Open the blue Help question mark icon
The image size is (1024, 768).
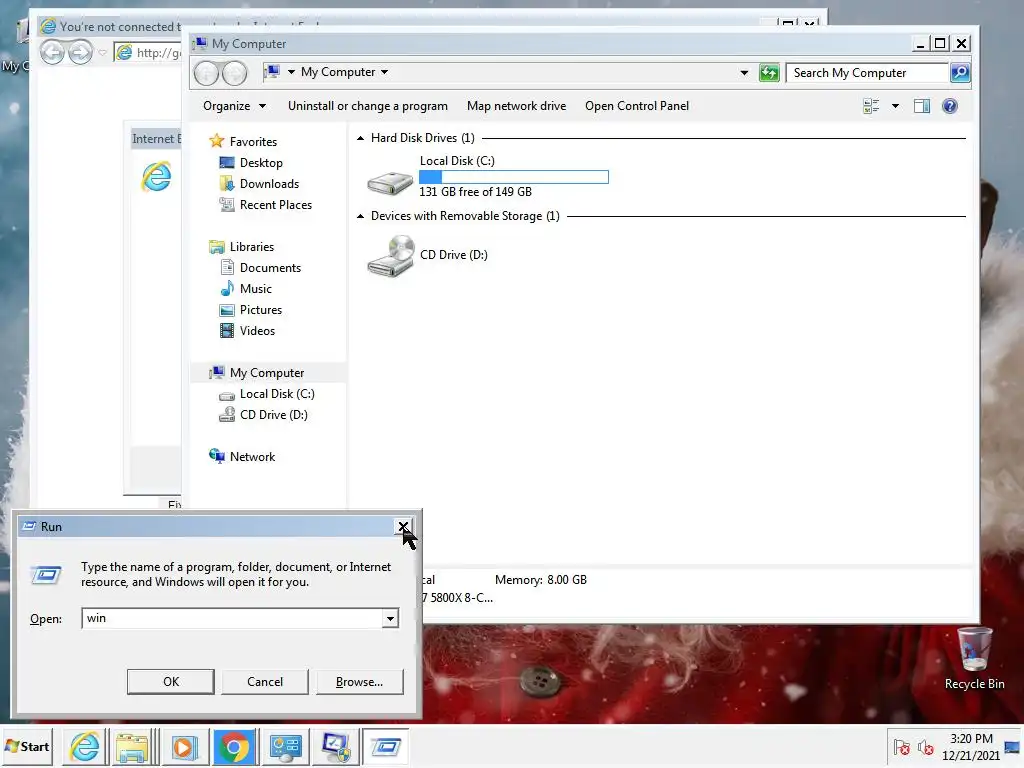point(950,106)
